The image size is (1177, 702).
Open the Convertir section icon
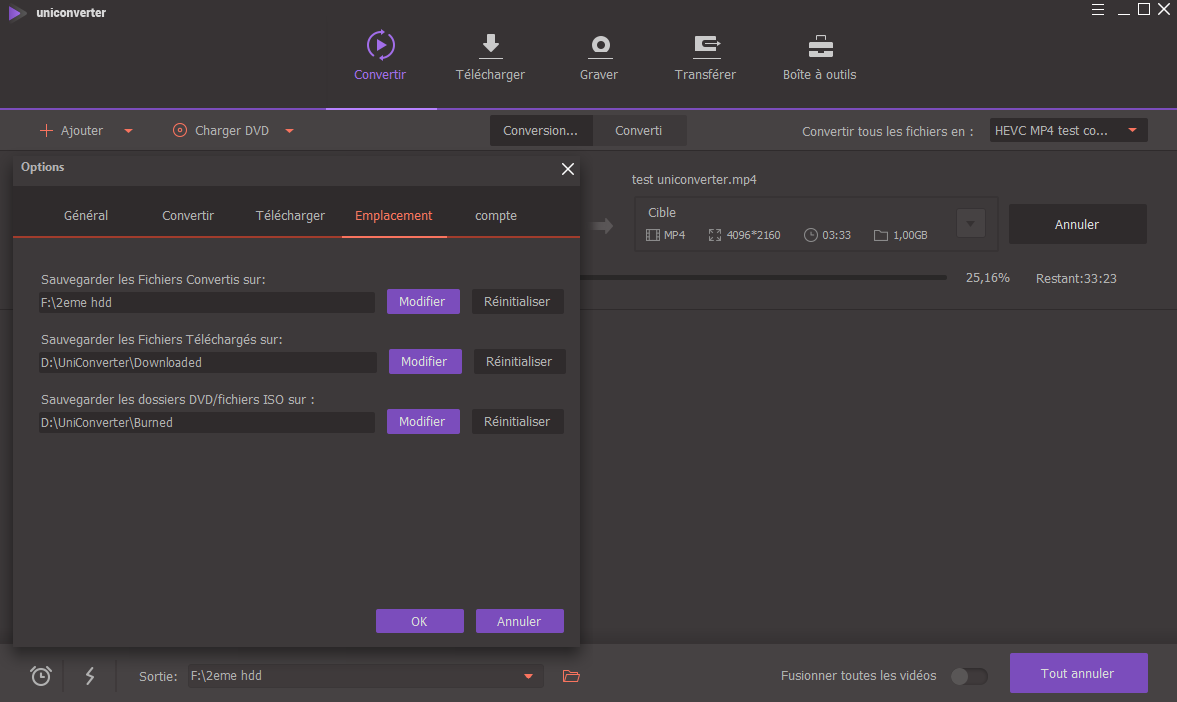pyautogui.click(x=381, y=45)
